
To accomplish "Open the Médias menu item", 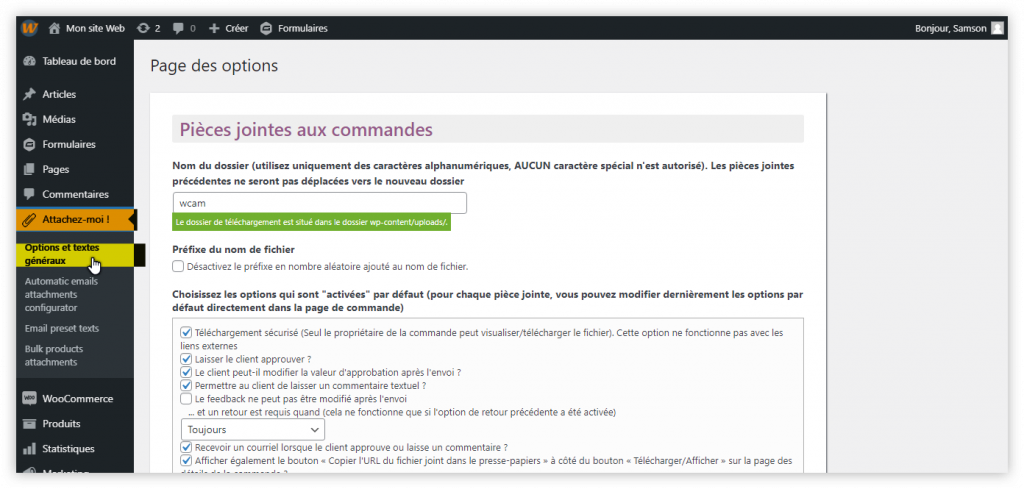I will point(59,119).
